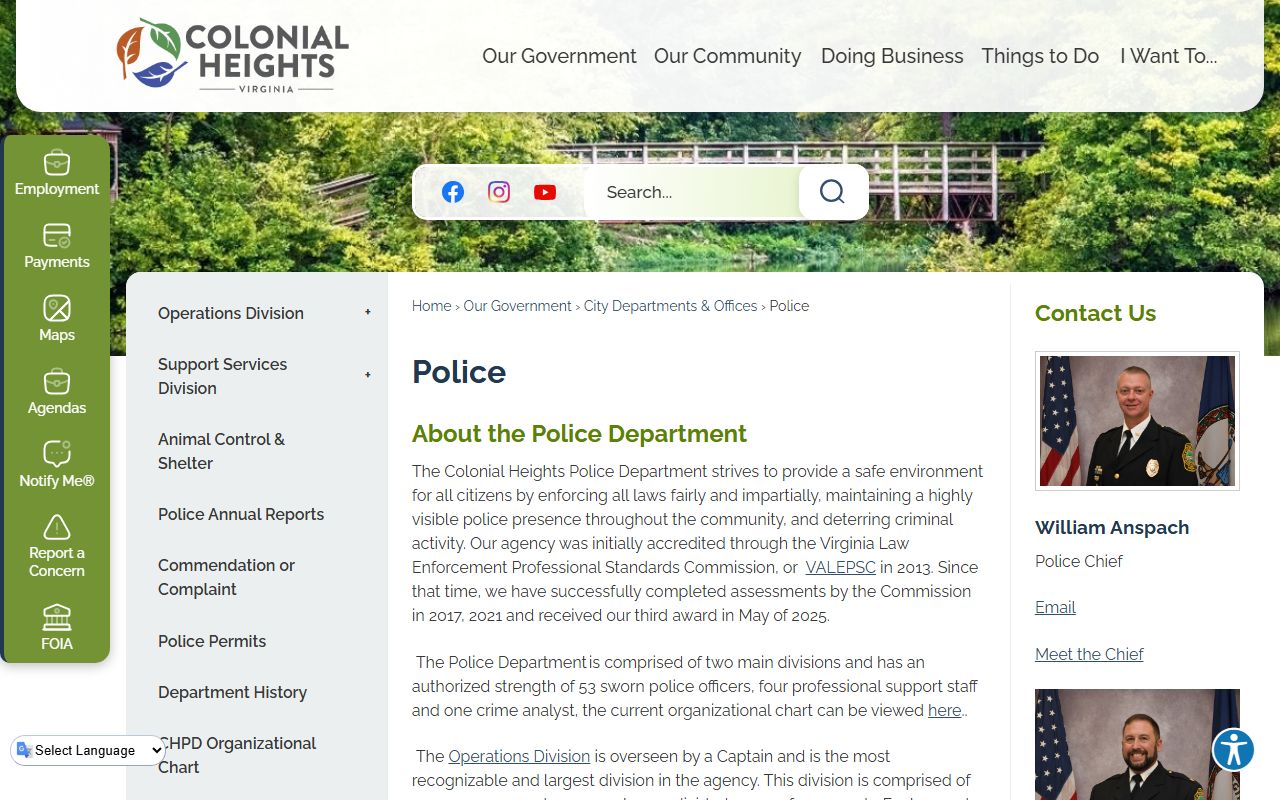Open Police Permits link
The image size is (1280, 800).
[x=212, y=641]
